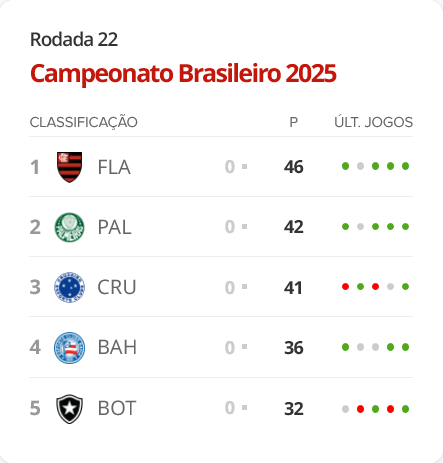Click the Rodada 22 label
Screen dimensions: 443x463
(x=74, y=40)
